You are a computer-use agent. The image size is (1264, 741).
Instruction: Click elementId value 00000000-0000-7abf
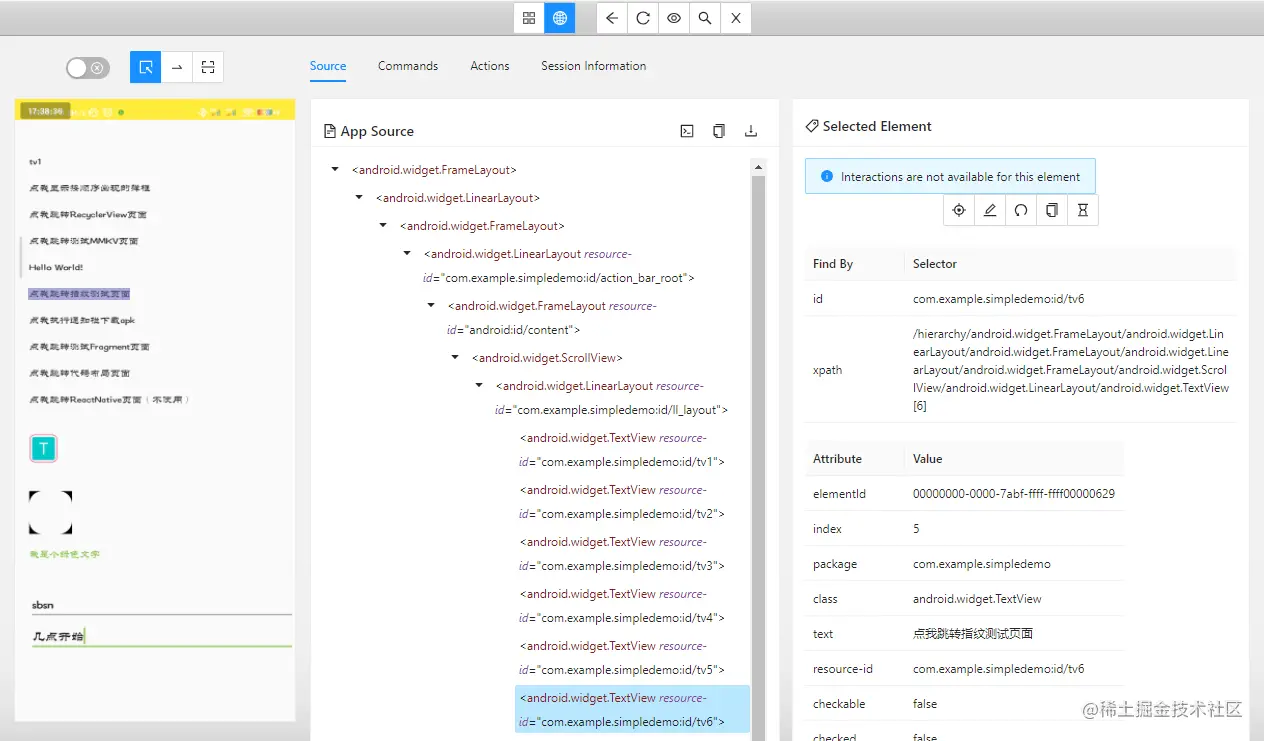1014,494
